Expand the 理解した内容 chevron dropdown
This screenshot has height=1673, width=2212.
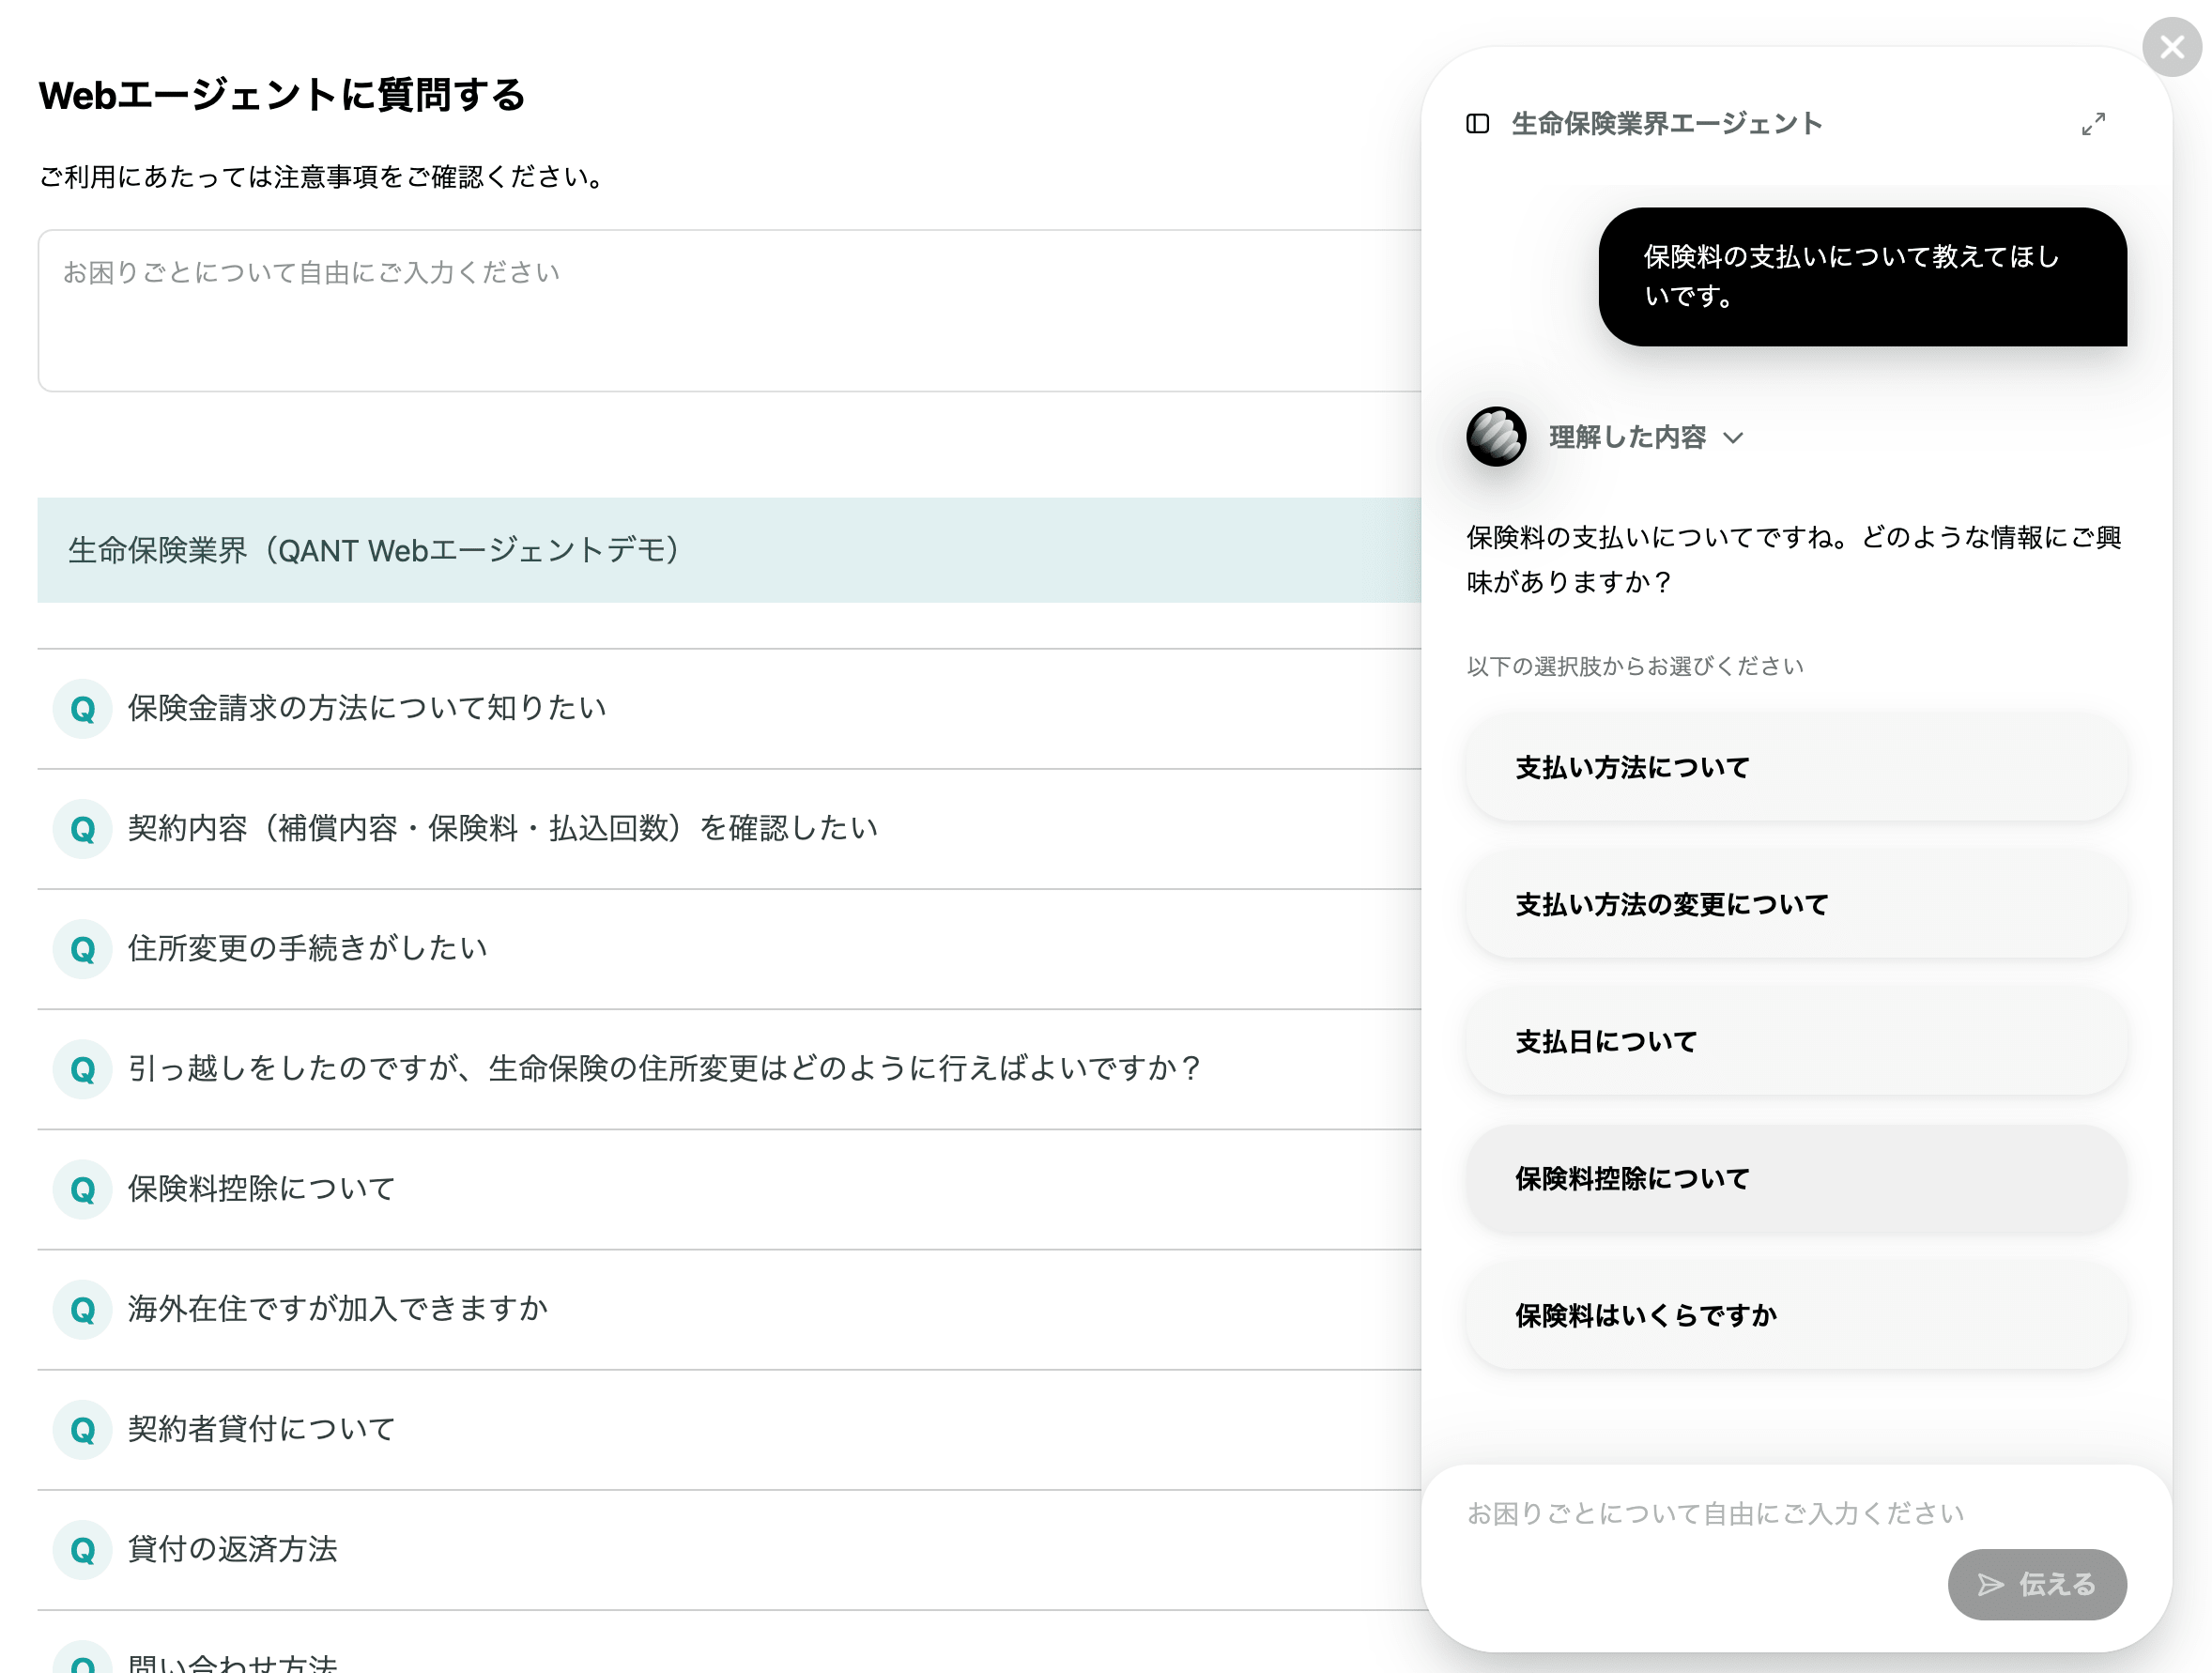[x=1734, y=438]
